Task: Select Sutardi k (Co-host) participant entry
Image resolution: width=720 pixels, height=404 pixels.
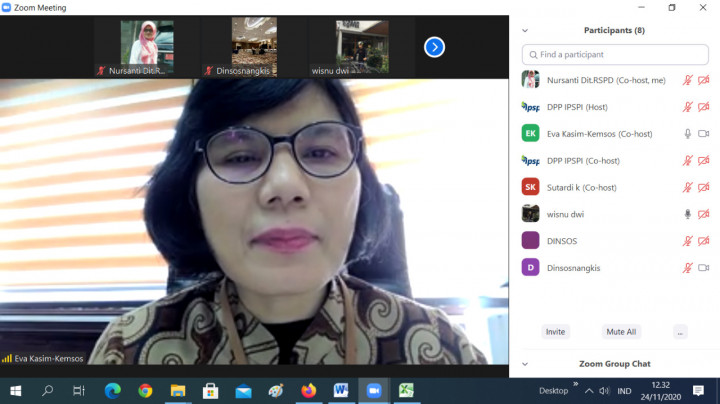Action: tap(581, 187)
